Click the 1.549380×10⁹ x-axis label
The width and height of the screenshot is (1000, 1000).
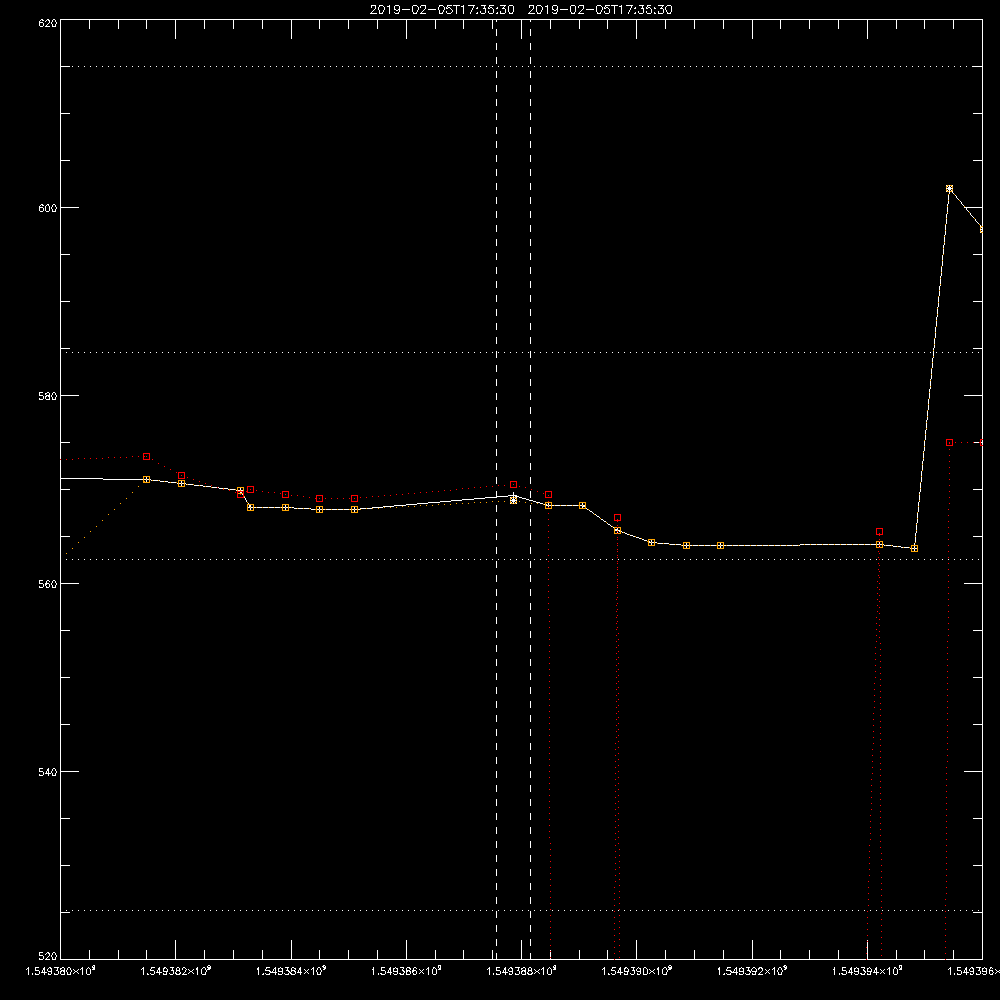(x=61, y=971)
